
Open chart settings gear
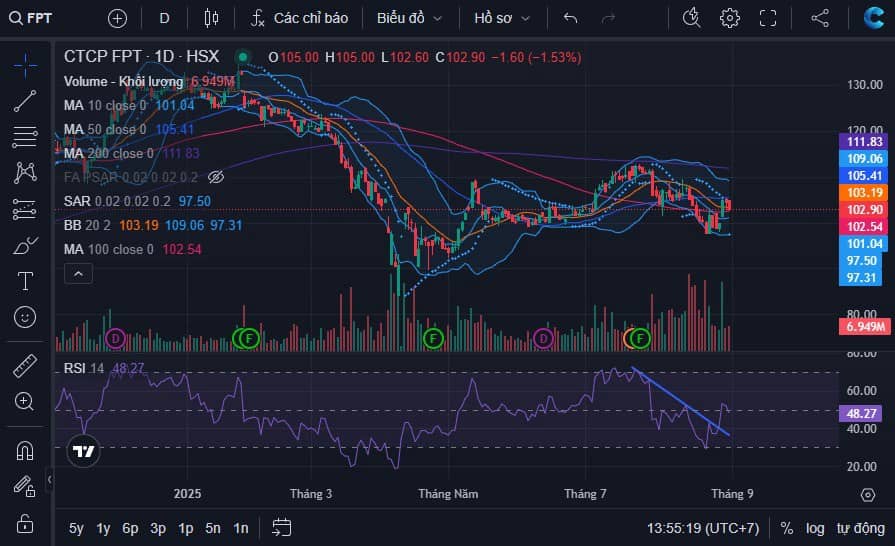[x=729, y=18]
